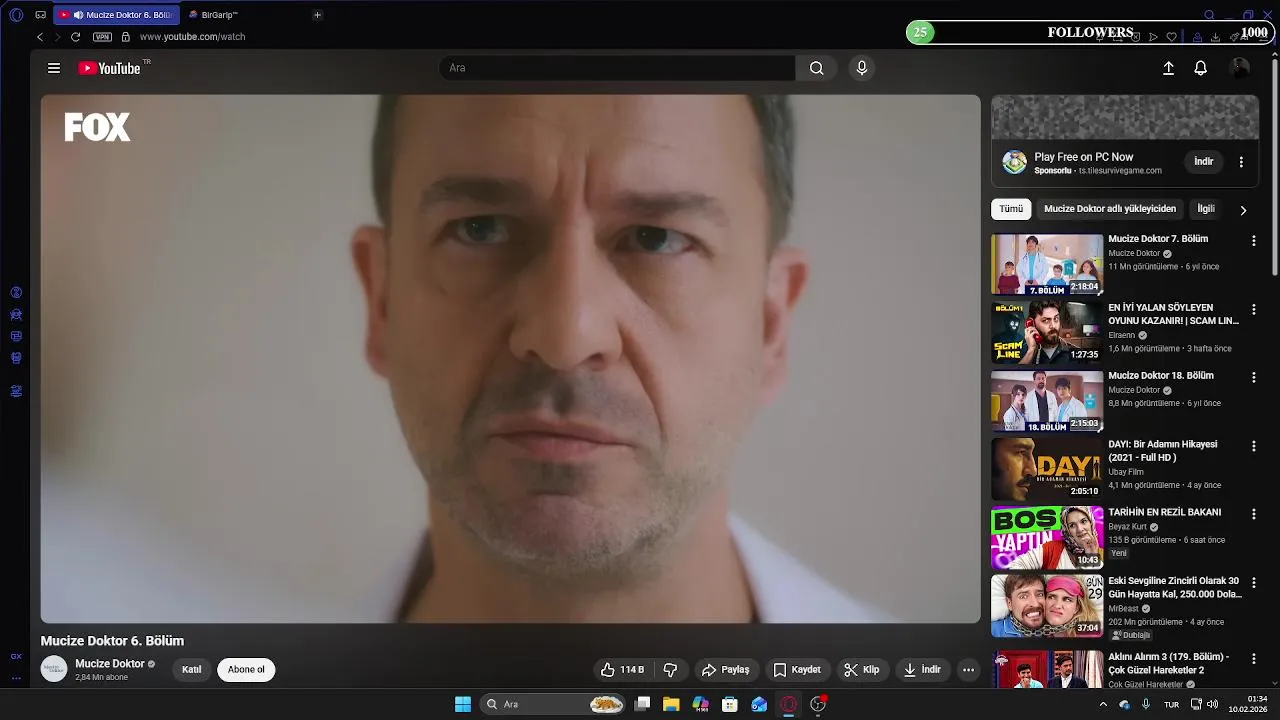Select 'Mucize Doktor adlı yükleyiciden' chip

(1110, 209)
